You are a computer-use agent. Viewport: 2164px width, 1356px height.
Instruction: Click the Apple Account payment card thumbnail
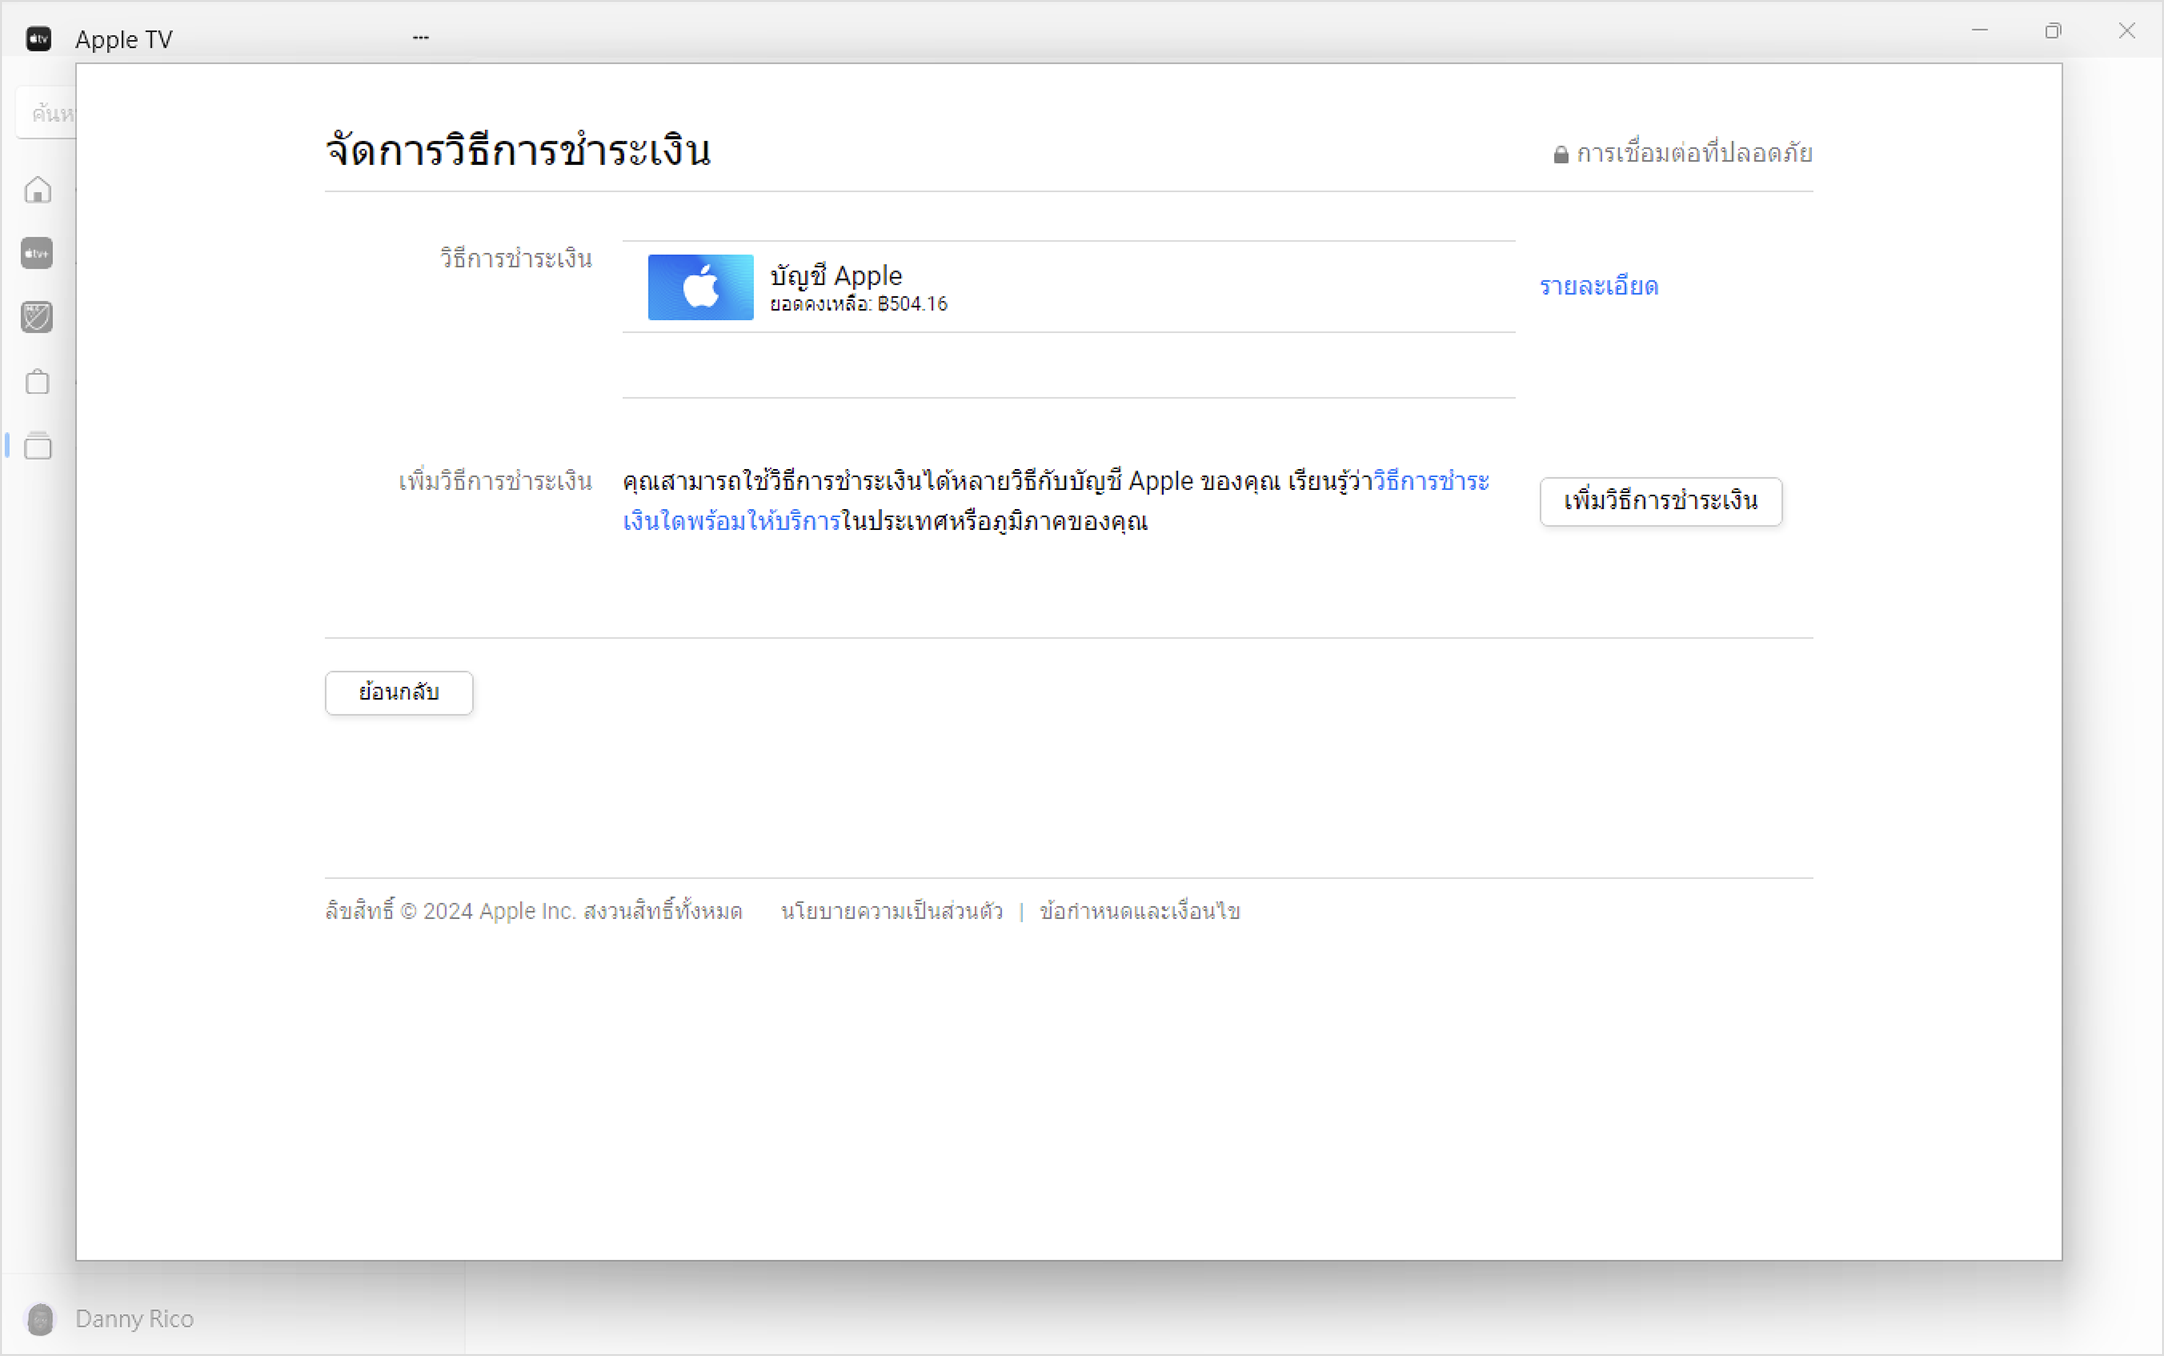(699, 287)
